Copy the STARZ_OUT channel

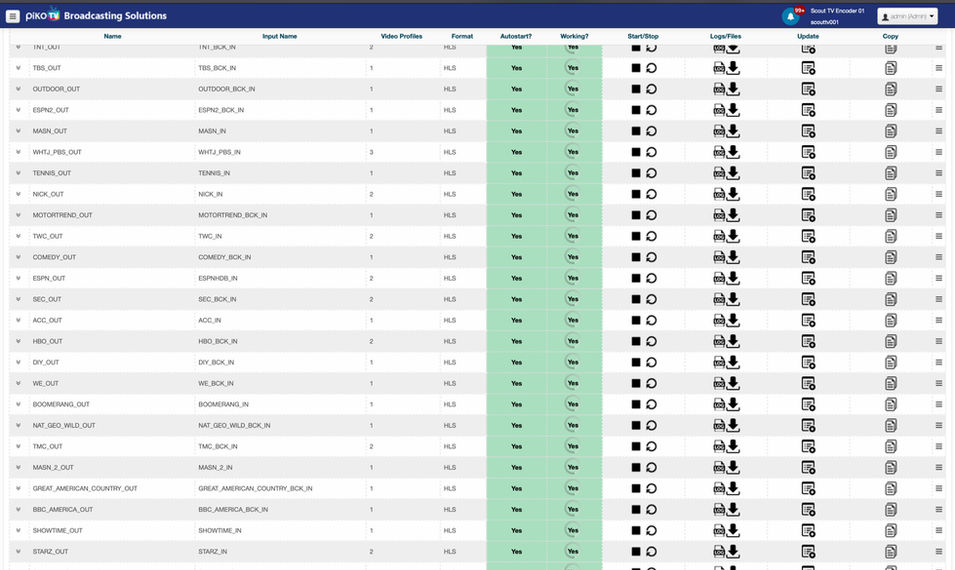click(x=890, y=551)
